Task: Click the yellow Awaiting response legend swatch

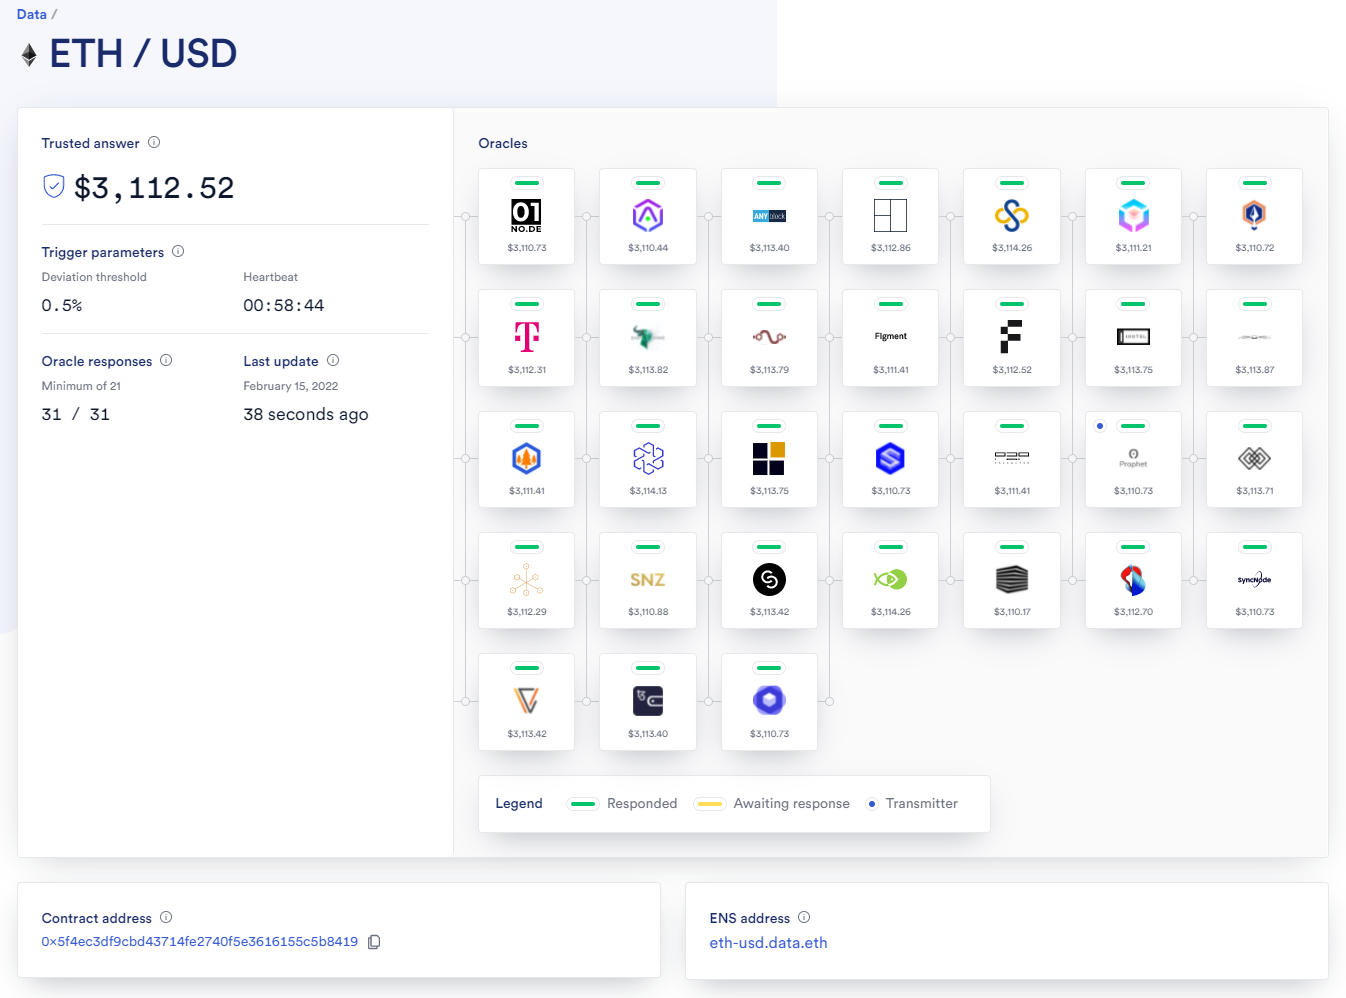Action: tap(709, 804)
